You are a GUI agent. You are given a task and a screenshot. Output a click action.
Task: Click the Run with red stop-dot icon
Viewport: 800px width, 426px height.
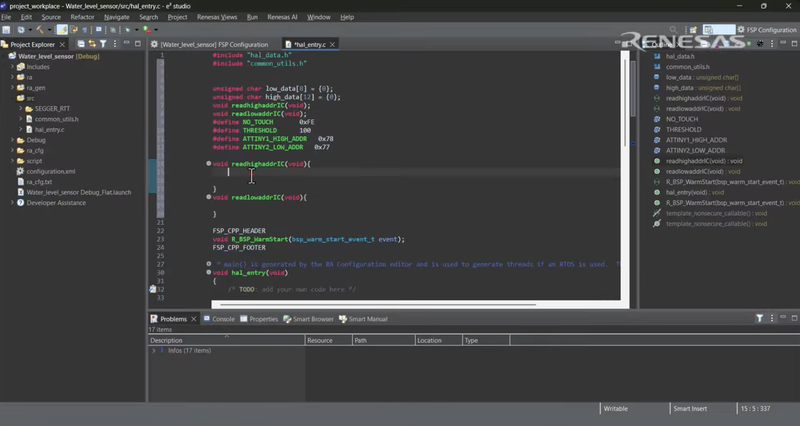[146, 30]
